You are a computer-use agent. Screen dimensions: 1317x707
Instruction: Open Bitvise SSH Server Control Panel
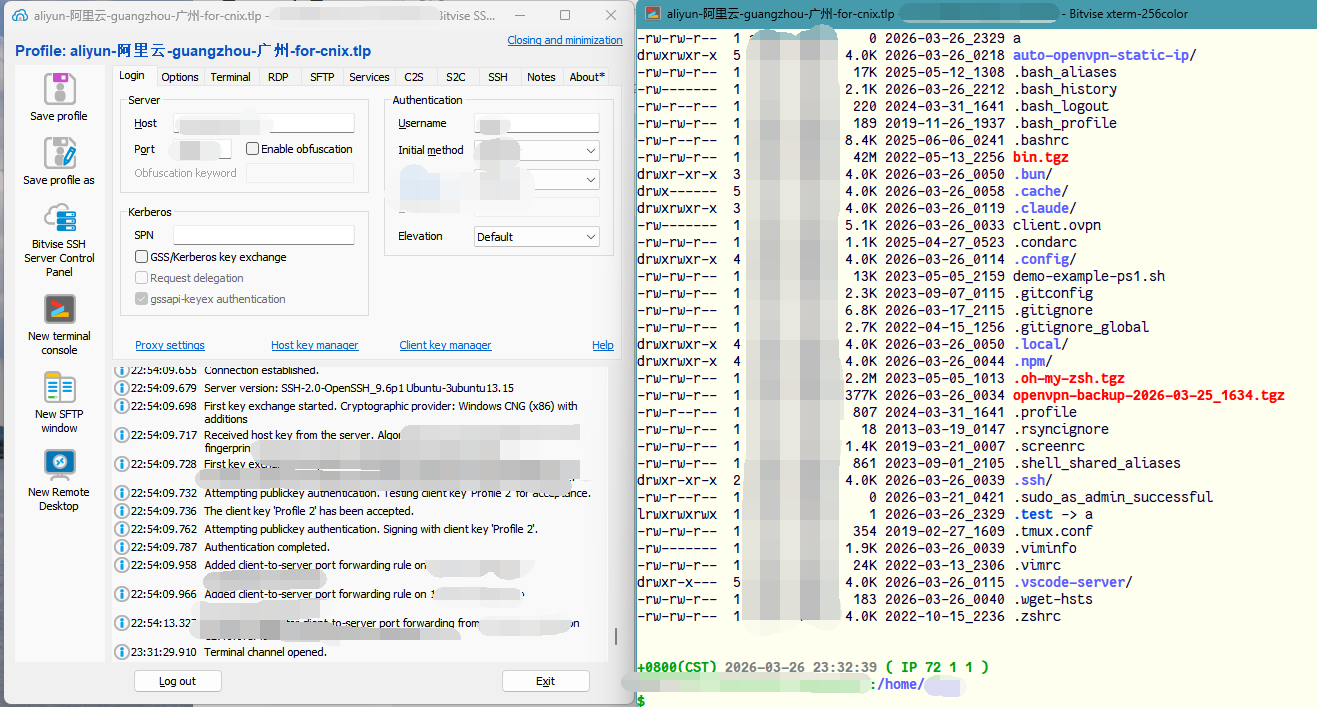(x=60, y=217)
